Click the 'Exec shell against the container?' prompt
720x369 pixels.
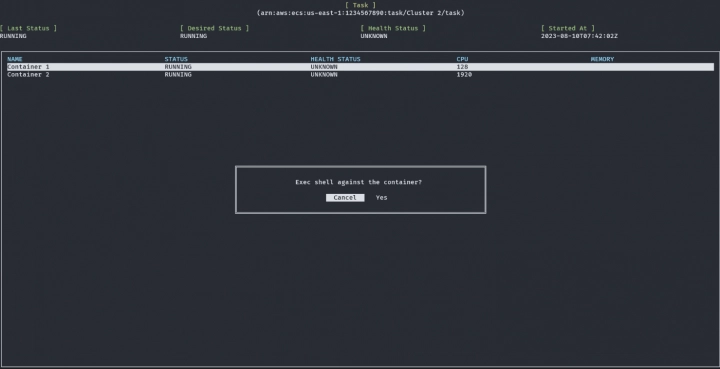coord(358,182)
